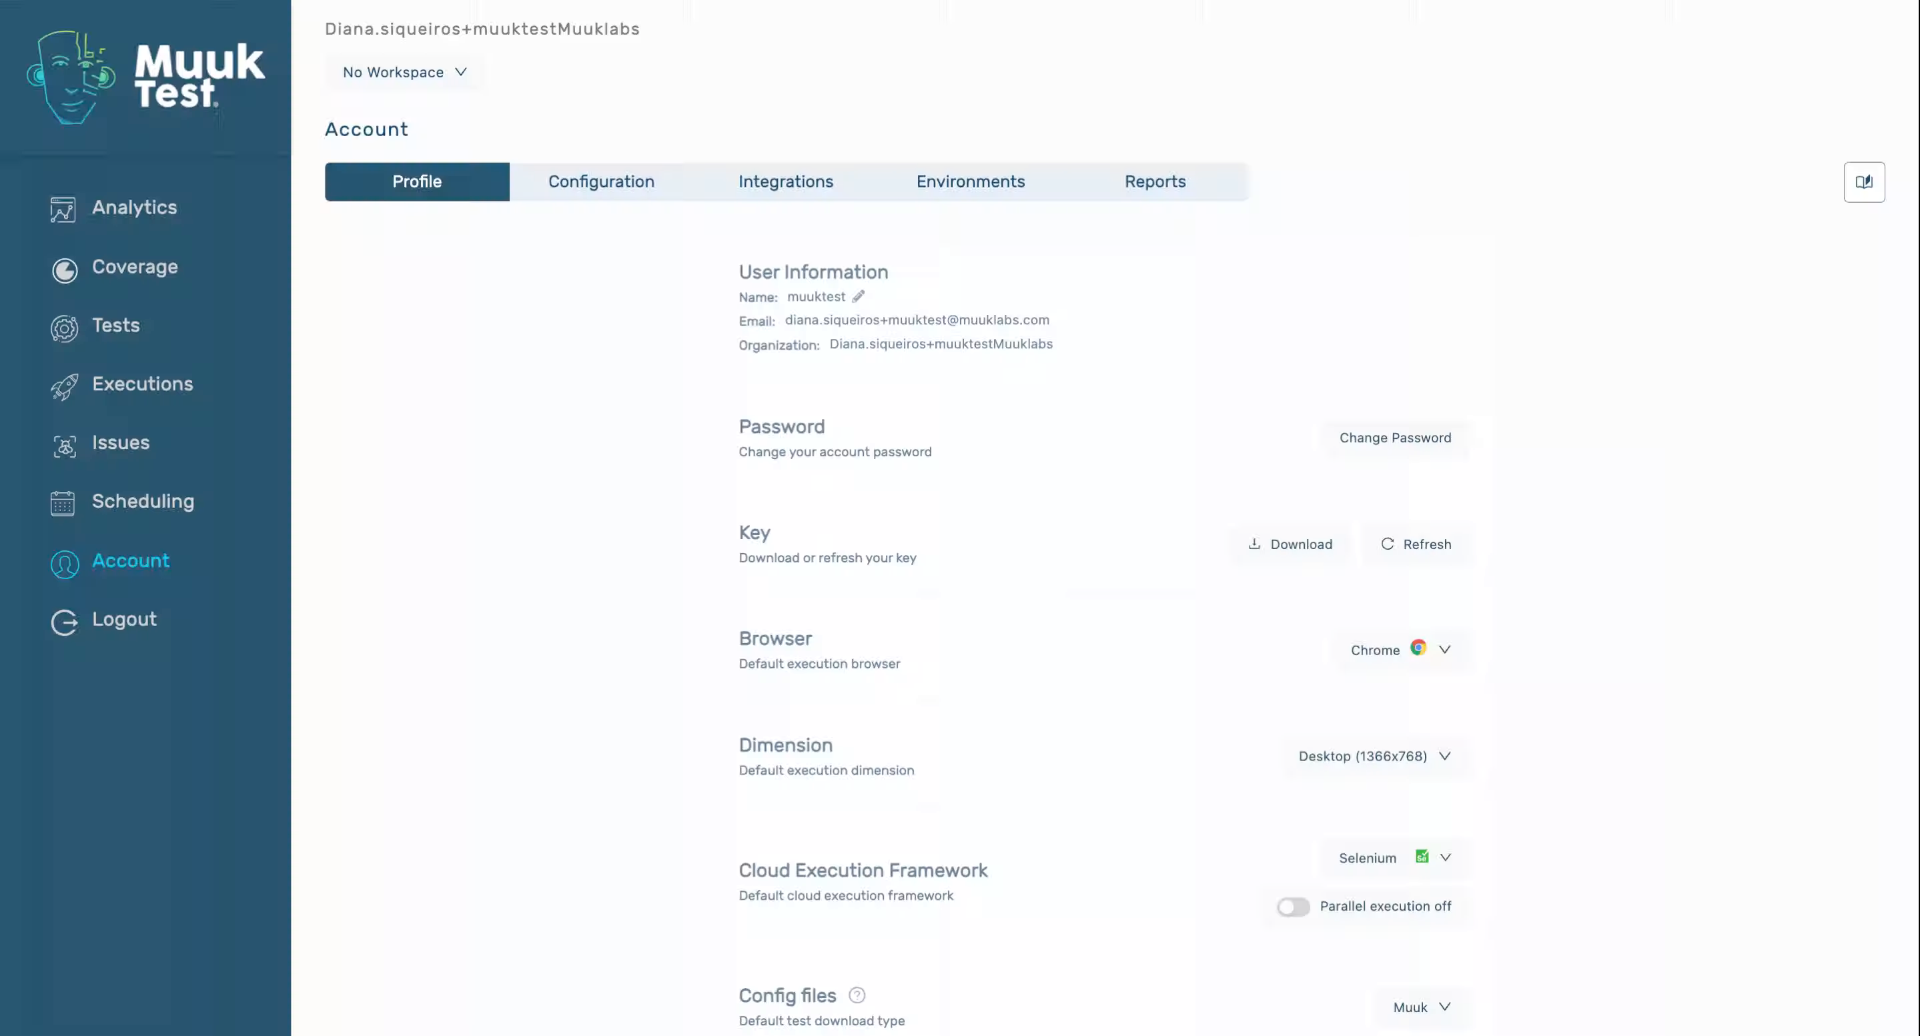Go to Scheduling in sidebar
Image resolution: width=1920 pixels, height=1036 pixels.
[143, 501]
